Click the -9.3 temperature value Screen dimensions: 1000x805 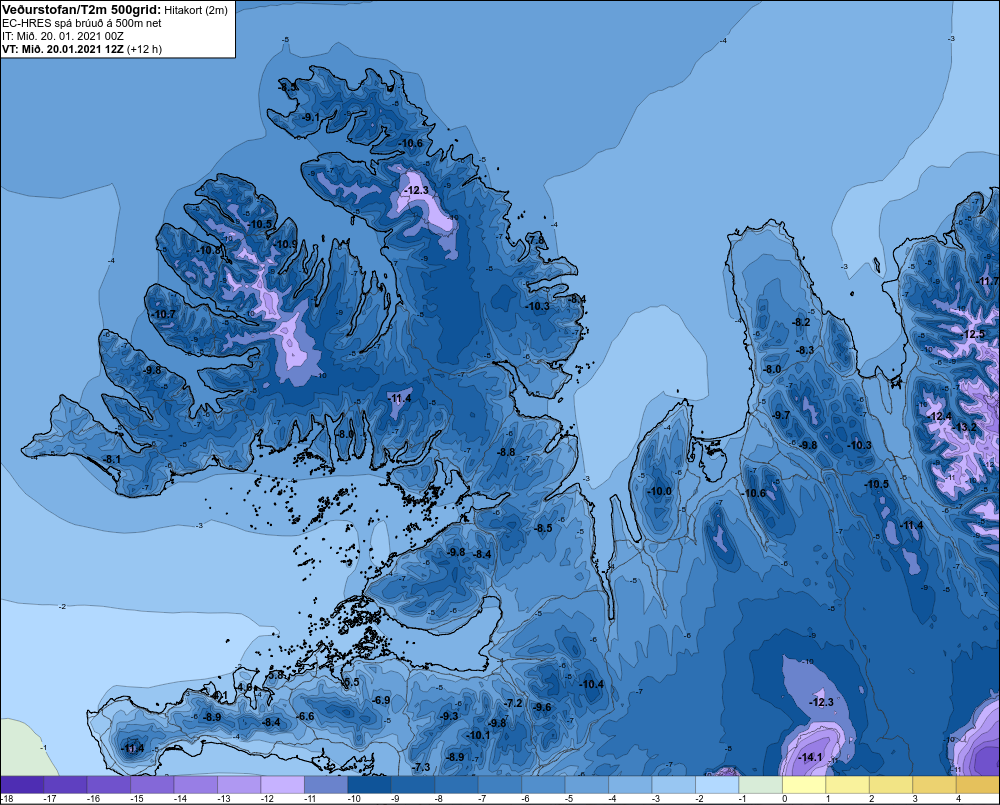(450, 716)
